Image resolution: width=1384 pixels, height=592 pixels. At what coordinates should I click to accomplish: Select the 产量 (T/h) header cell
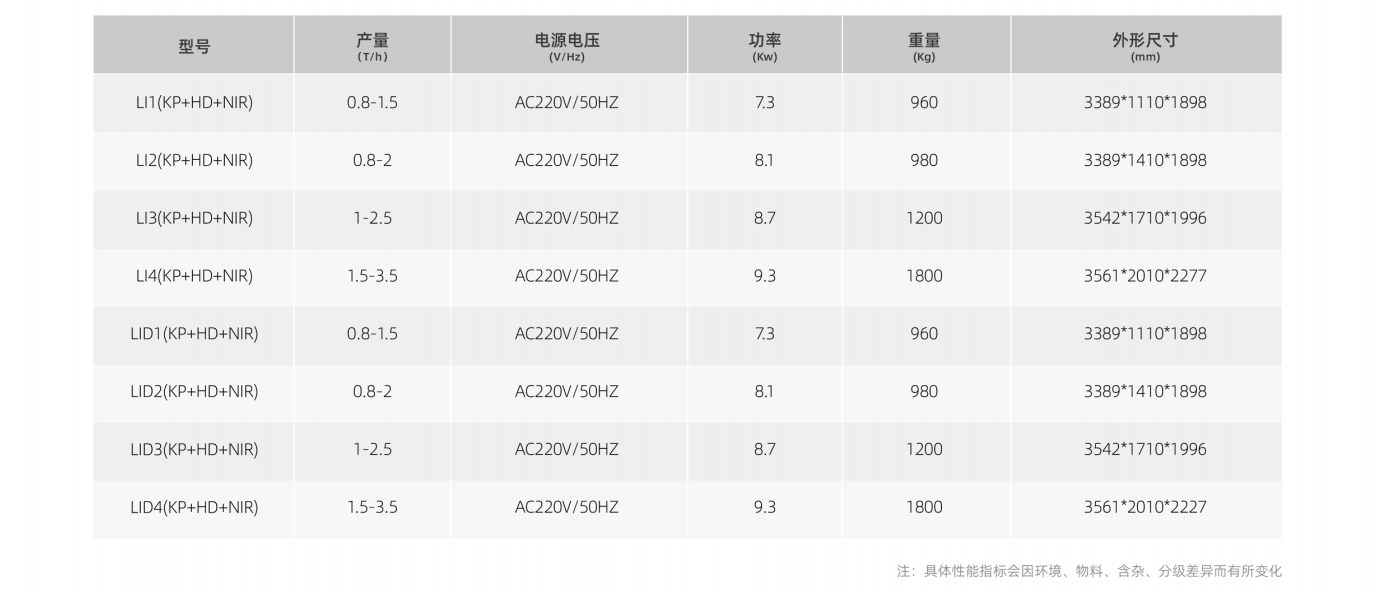[372, 46]
